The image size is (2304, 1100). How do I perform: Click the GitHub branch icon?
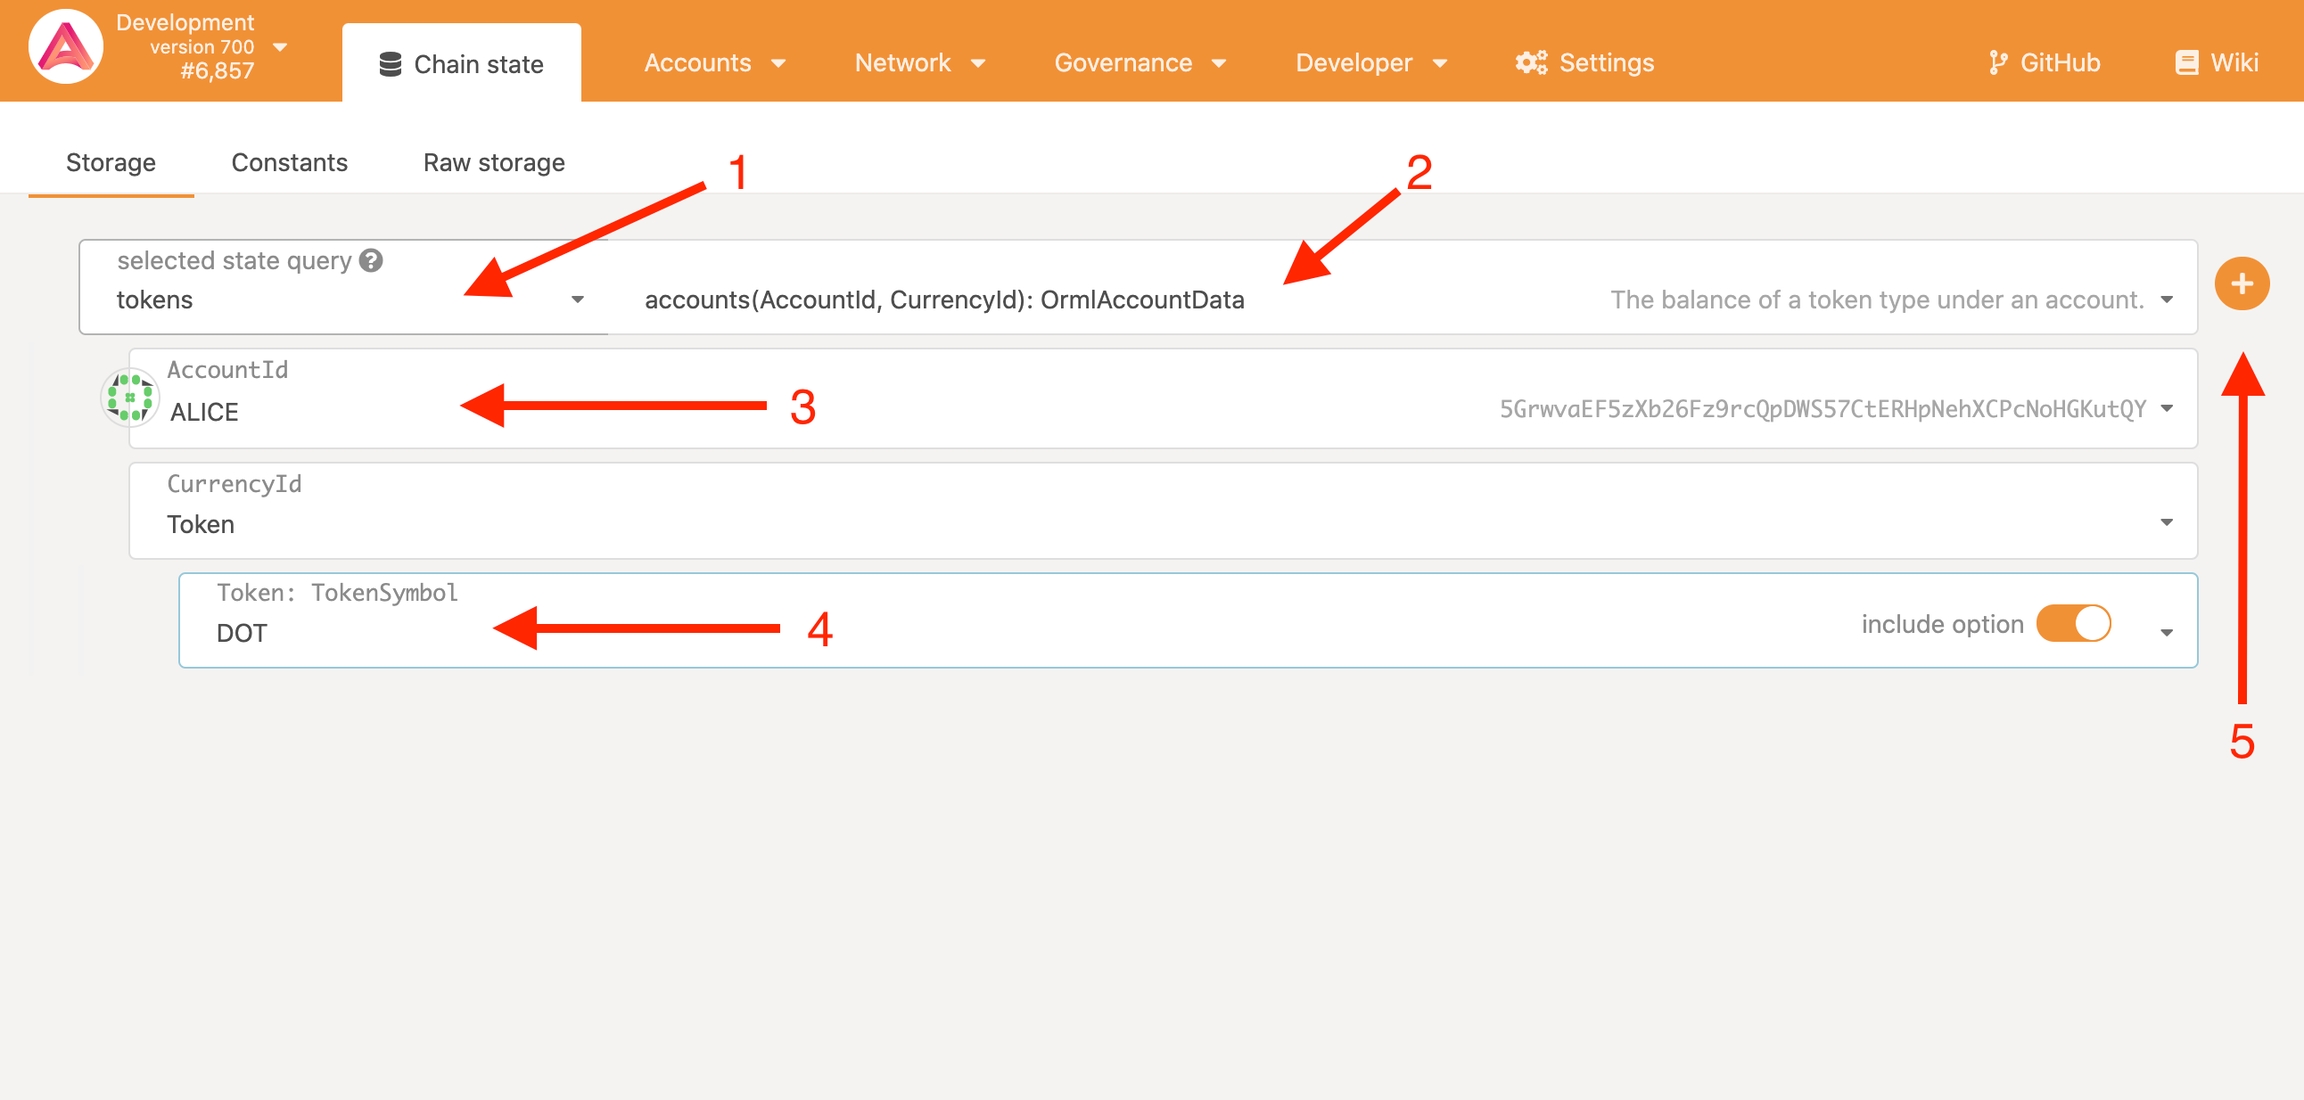1997,63
